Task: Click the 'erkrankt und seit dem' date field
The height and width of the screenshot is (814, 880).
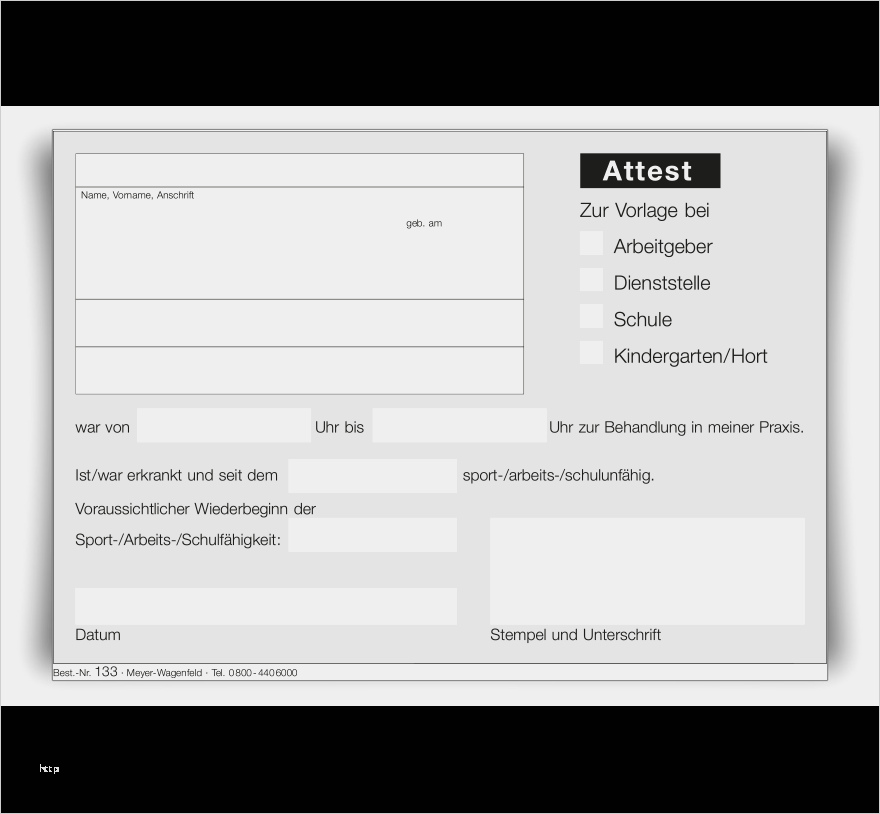Action: [x=373, y=476]
